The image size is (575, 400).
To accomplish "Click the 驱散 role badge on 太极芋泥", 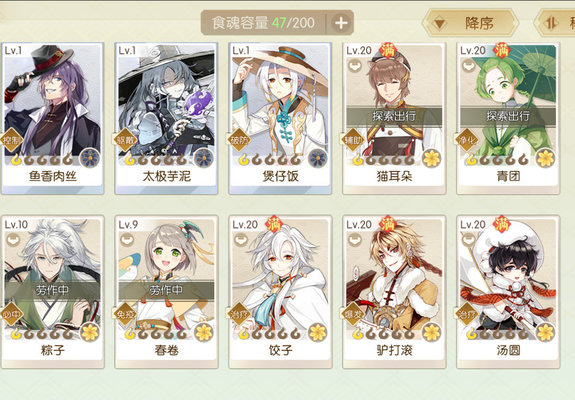I will tap(125, 140).
